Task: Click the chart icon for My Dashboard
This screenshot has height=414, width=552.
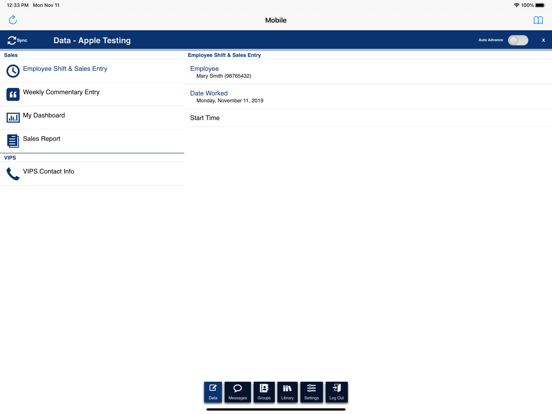Action: pos(13,118)
